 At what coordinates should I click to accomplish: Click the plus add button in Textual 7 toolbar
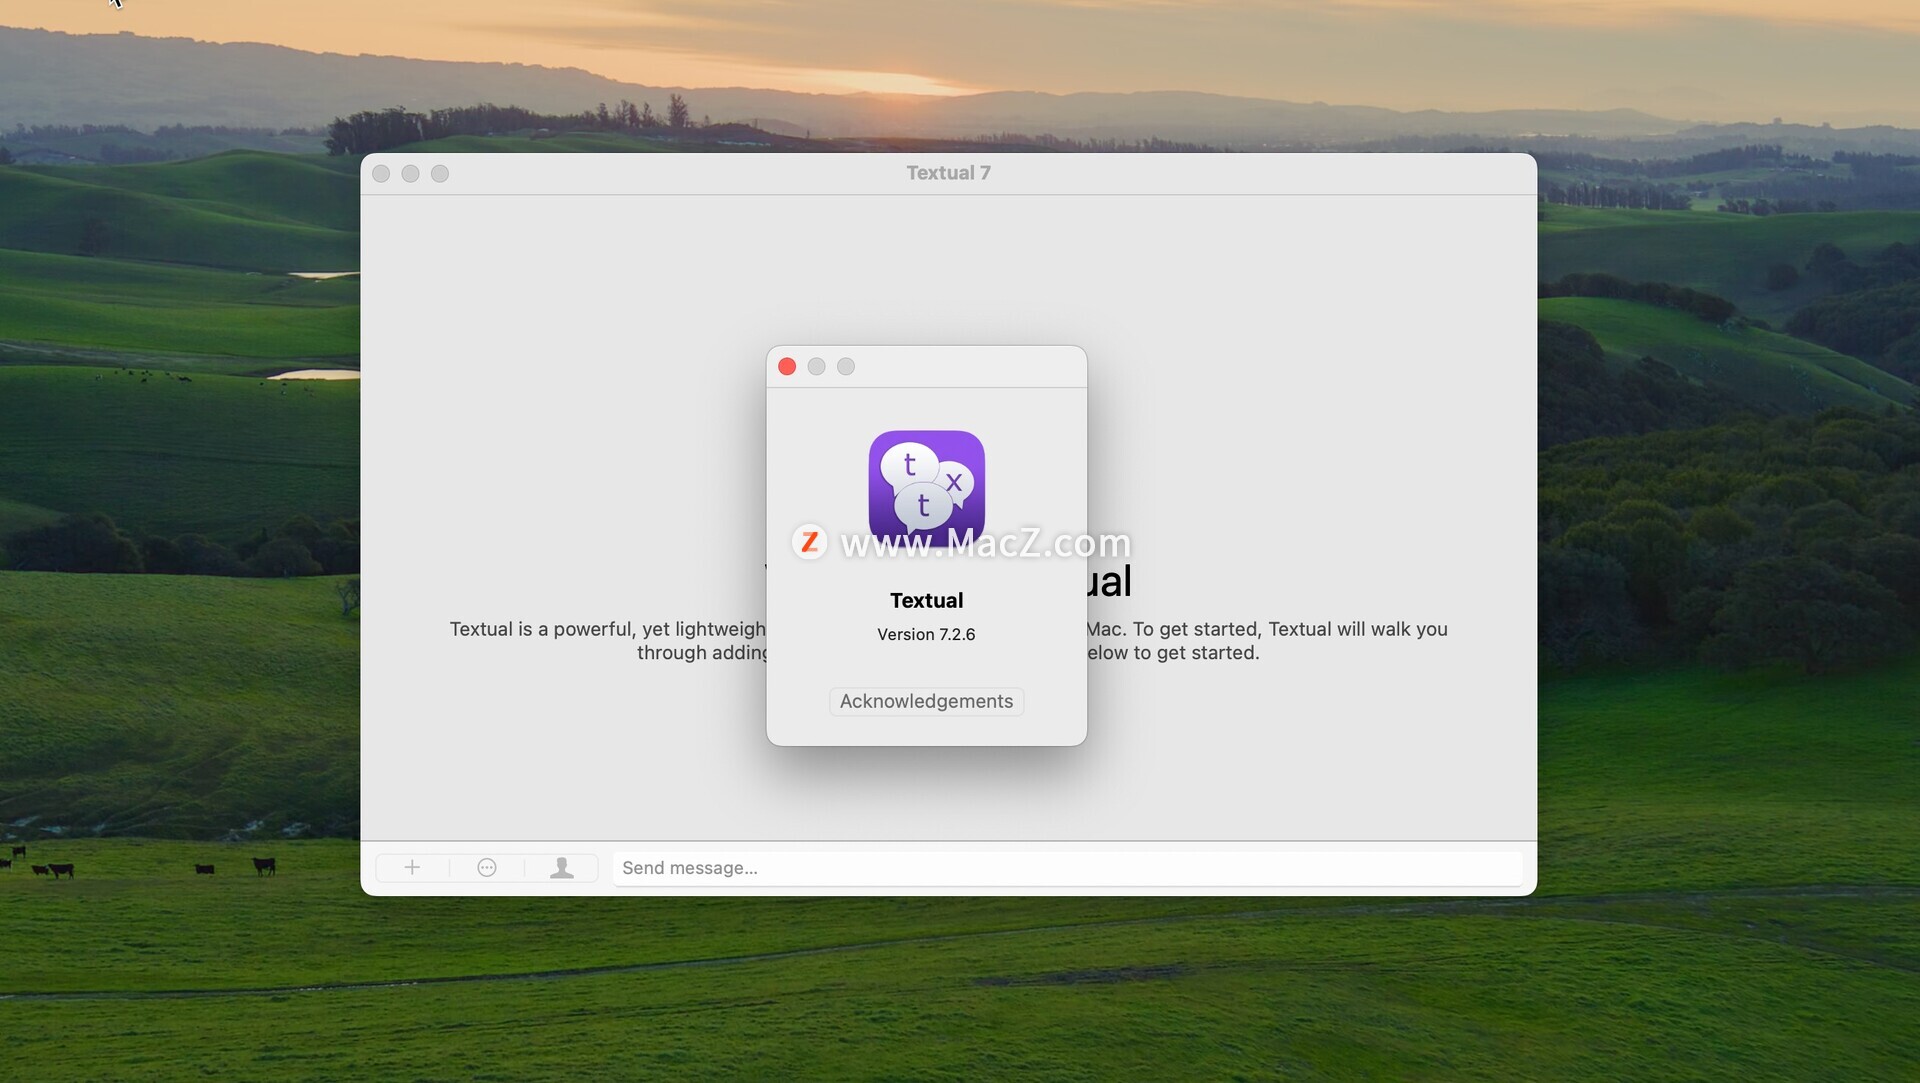coord(412,868)
